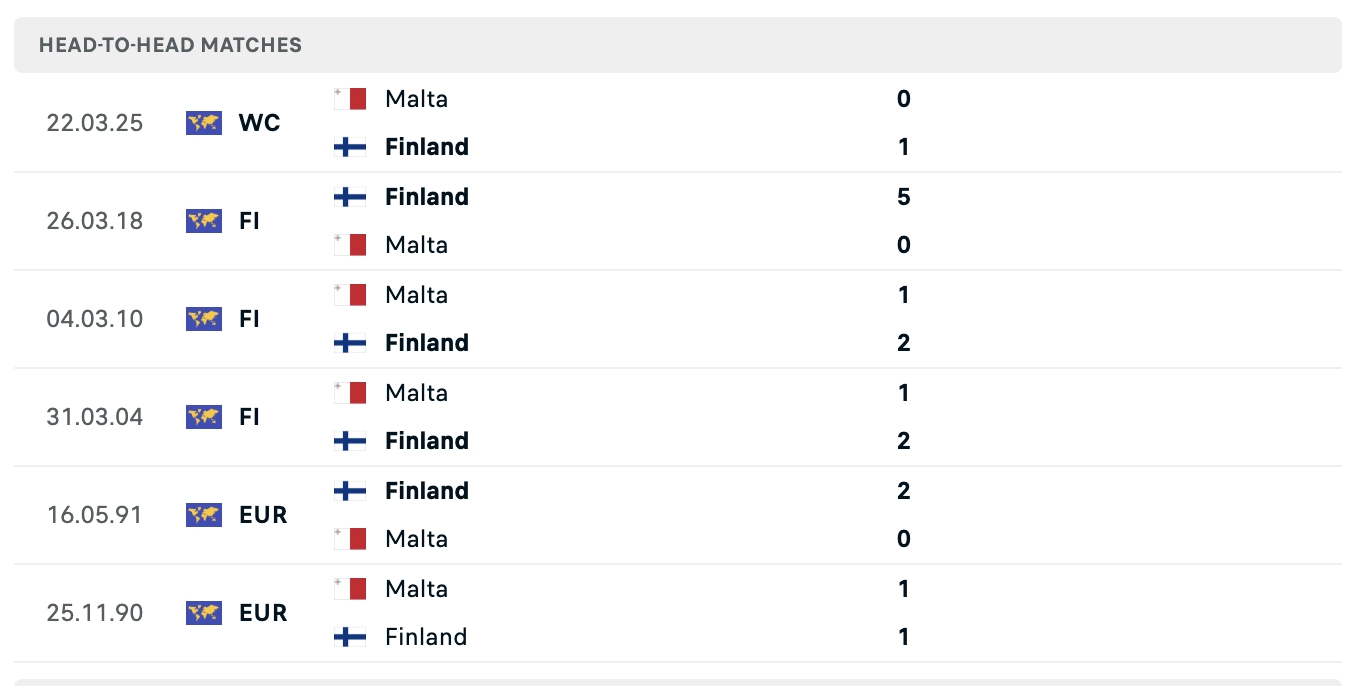Select the FI competition globe icon next to 26.03.18
Image resolution: width=1358 pixels, height=686 pixels.
point(203,220)
